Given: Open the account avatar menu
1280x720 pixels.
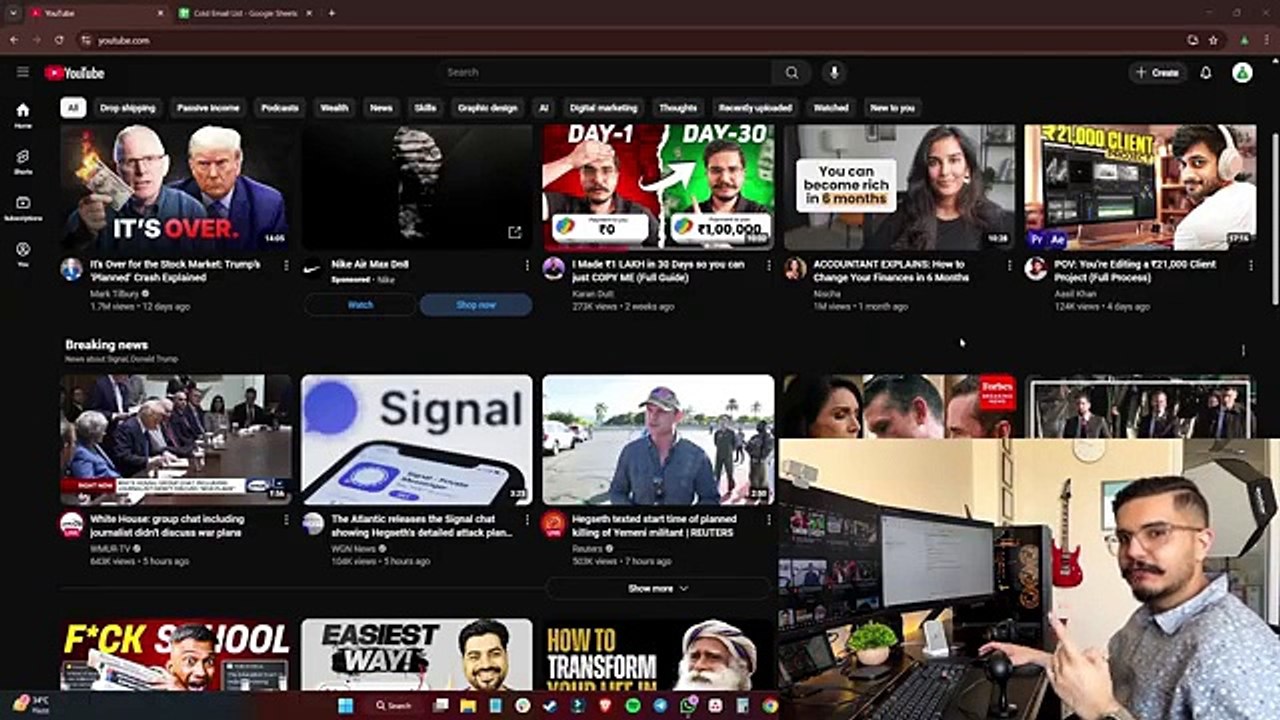Looking at the screenshot, I should tap(1242, 72).
